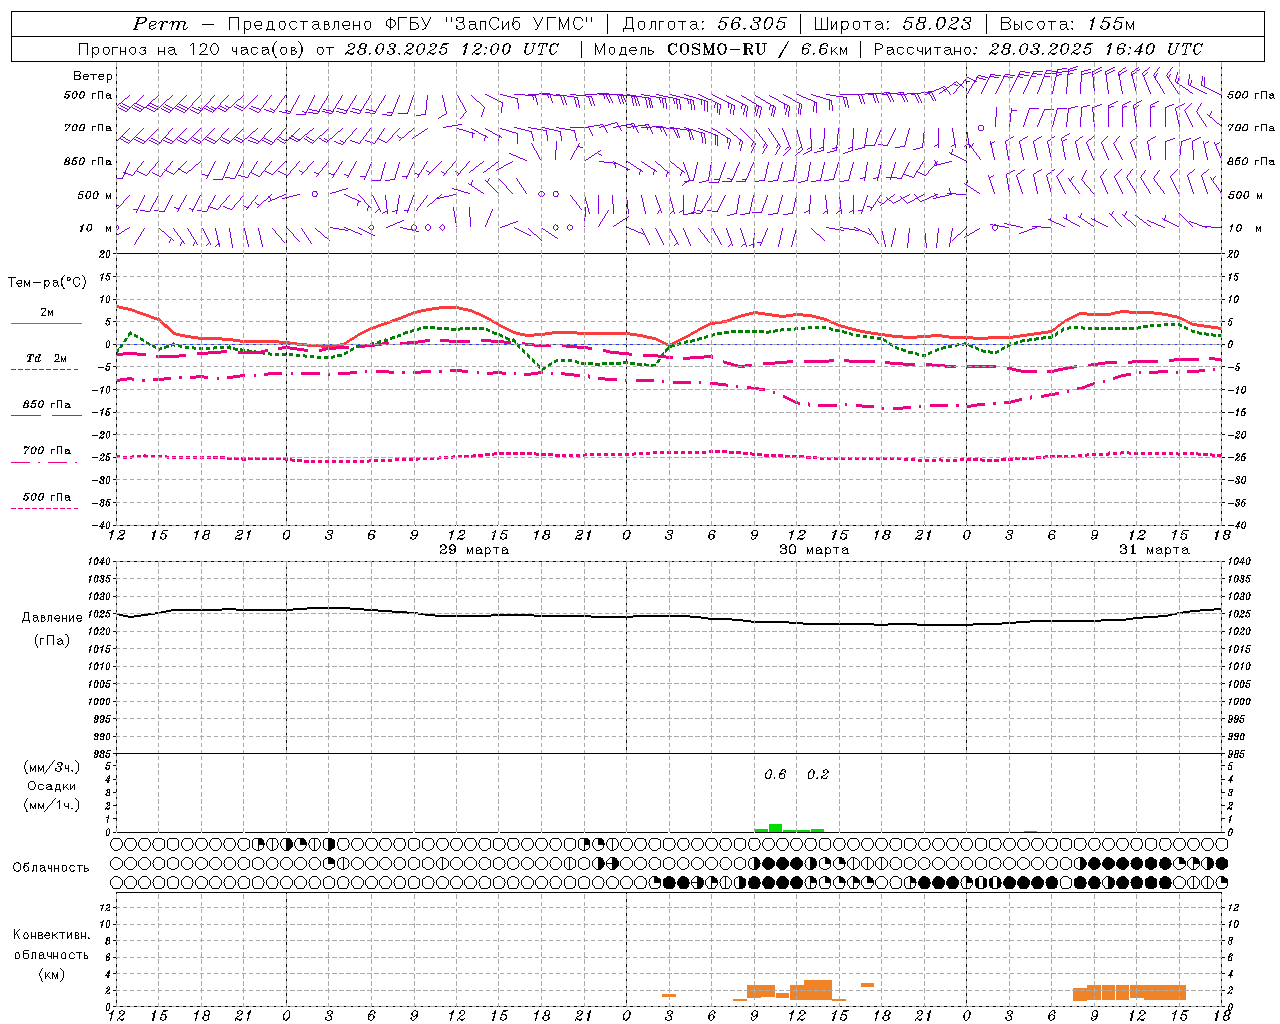The width and height of the screenshot is (1280, 1024).
Task: Click the "Высота: 155м" header value
Action: pos(1067,24)
